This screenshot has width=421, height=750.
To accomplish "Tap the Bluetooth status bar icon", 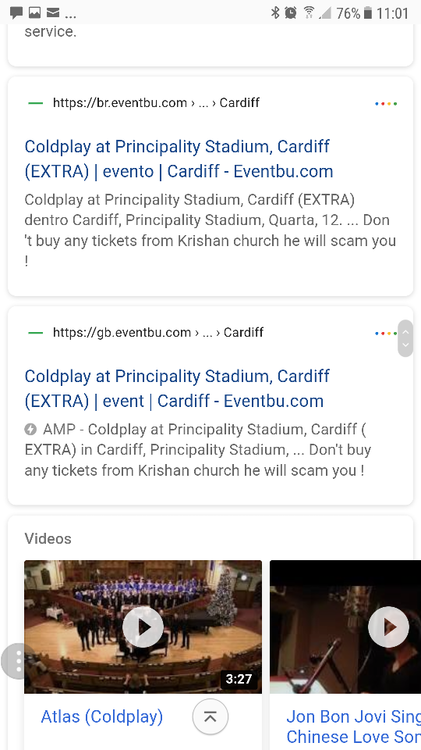I will pyautogui.click(x=275, y=13).
